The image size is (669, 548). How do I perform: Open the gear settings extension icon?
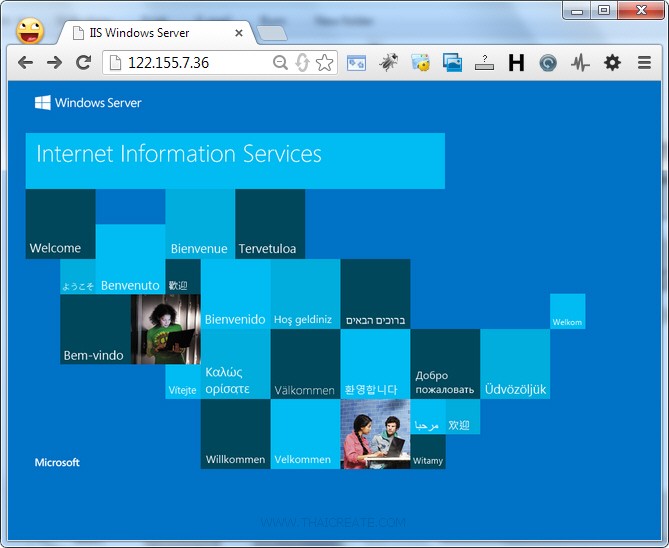pyautogui.click(x=612, y=63)
